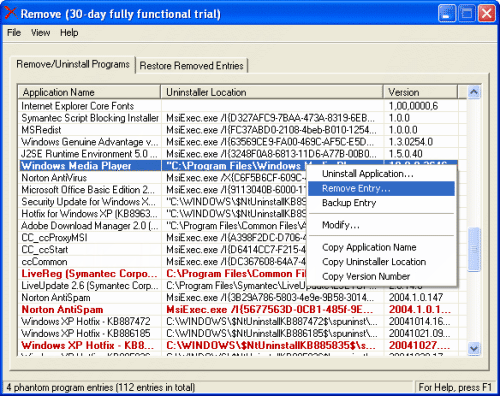The width and height of the screenshot is (500, 396).
Task: Open the File menu
Action: coord(14,33)
